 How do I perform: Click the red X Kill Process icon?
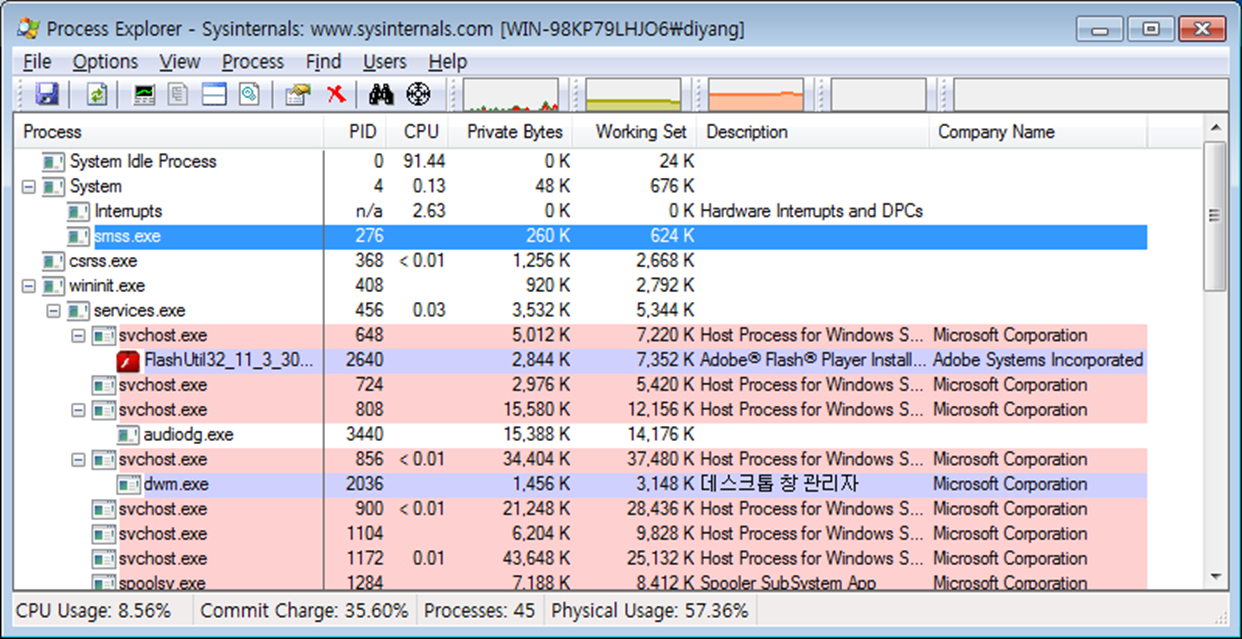(337, 95)
